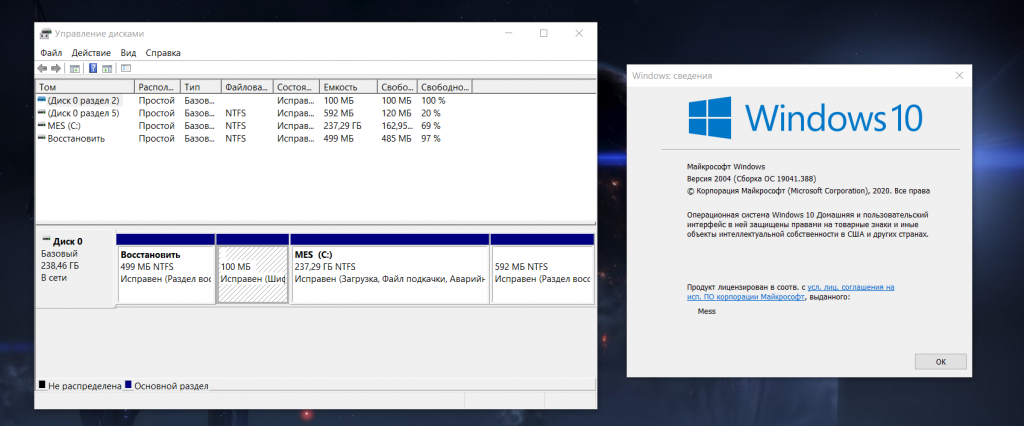Sort volumes by the Том column header
This screenshot has height=426, width=1024.
tap(84, 87)
